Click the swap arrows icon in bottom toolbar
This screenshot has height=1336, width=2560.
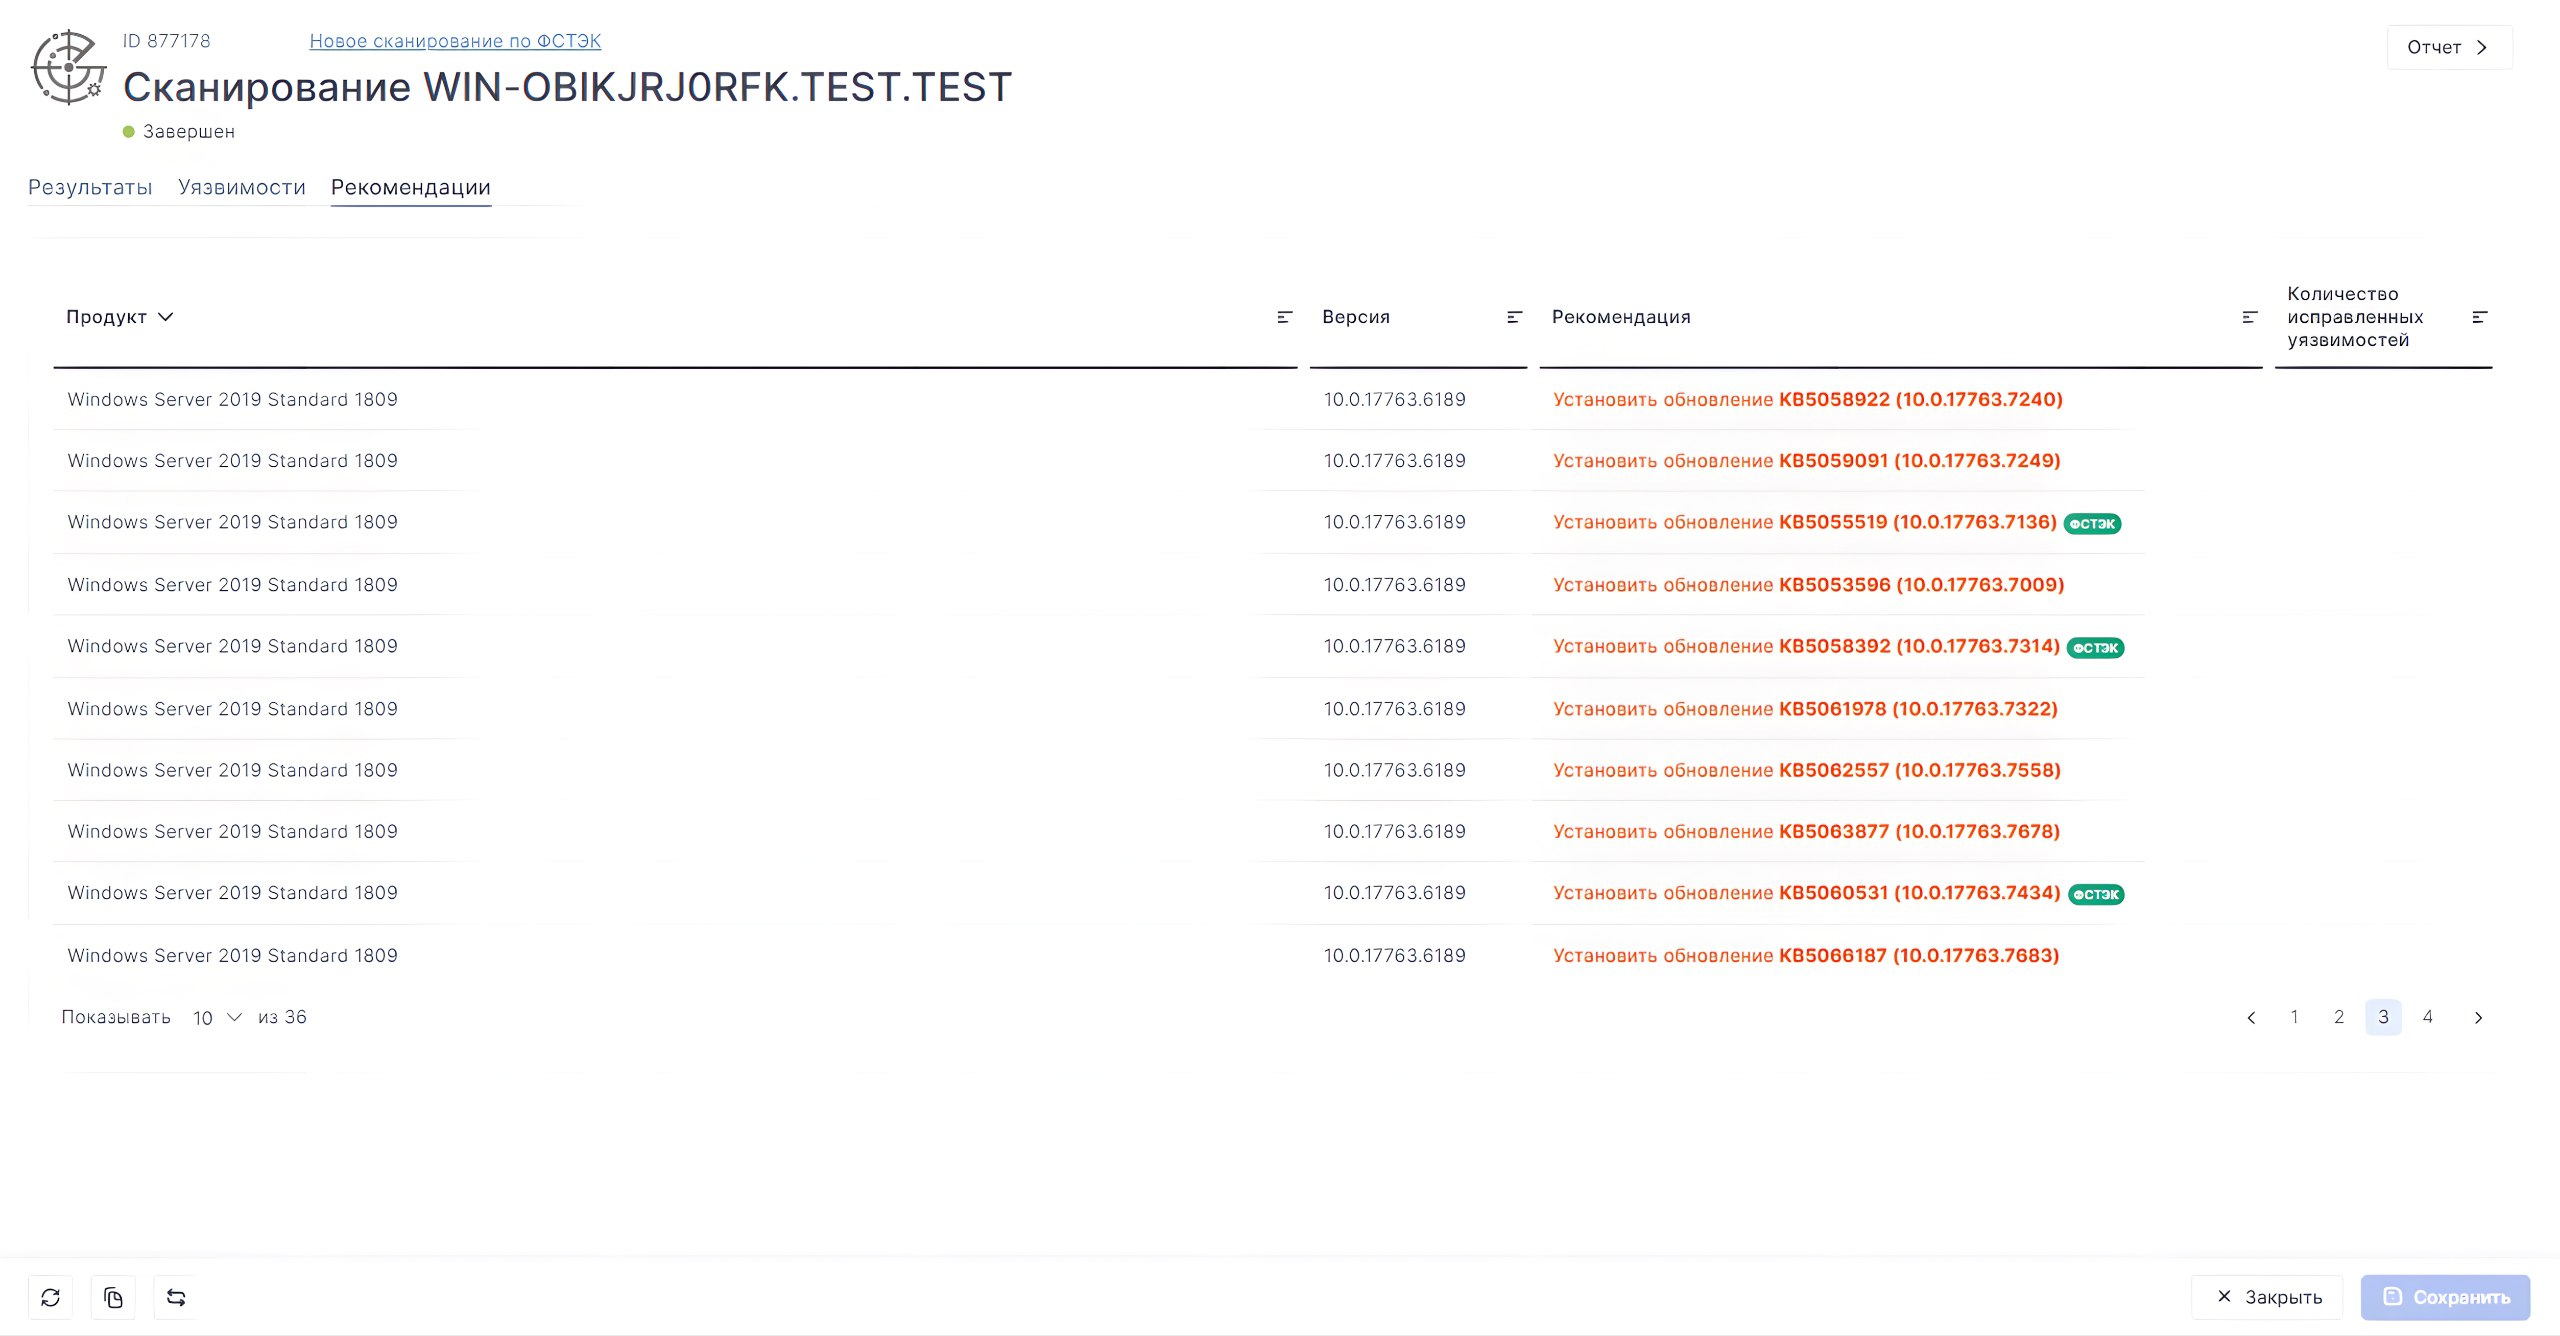pos(176,1297)
